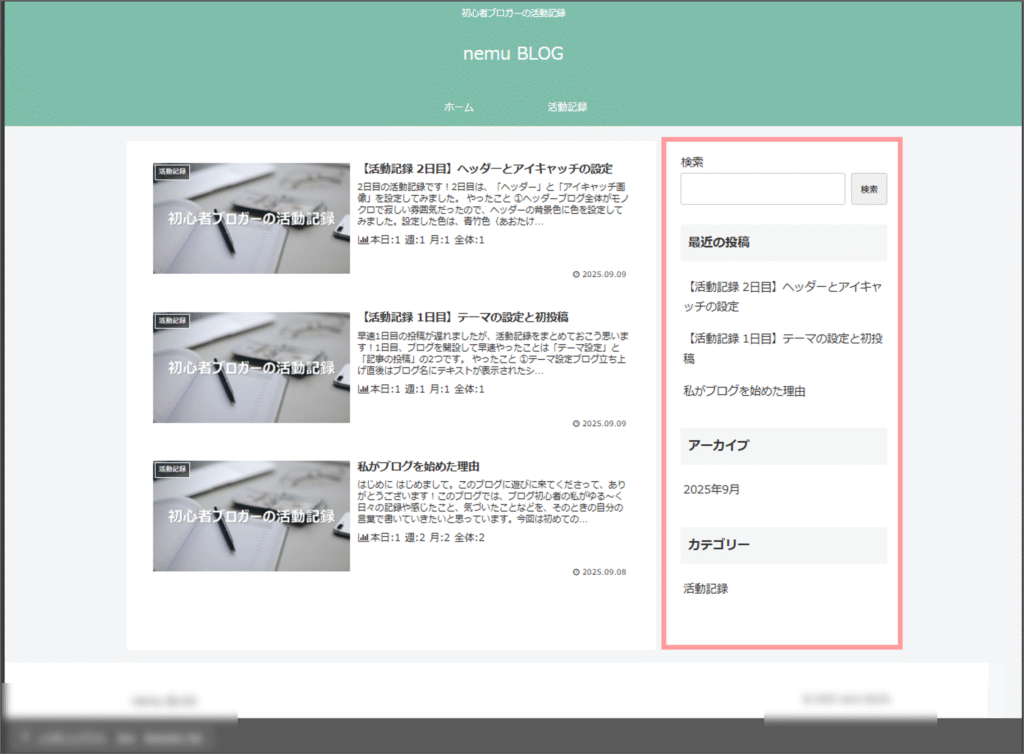Click the clock icon beside date 2025.09.08
Screen dimensions: 1024x754
(x=576, y=572)
